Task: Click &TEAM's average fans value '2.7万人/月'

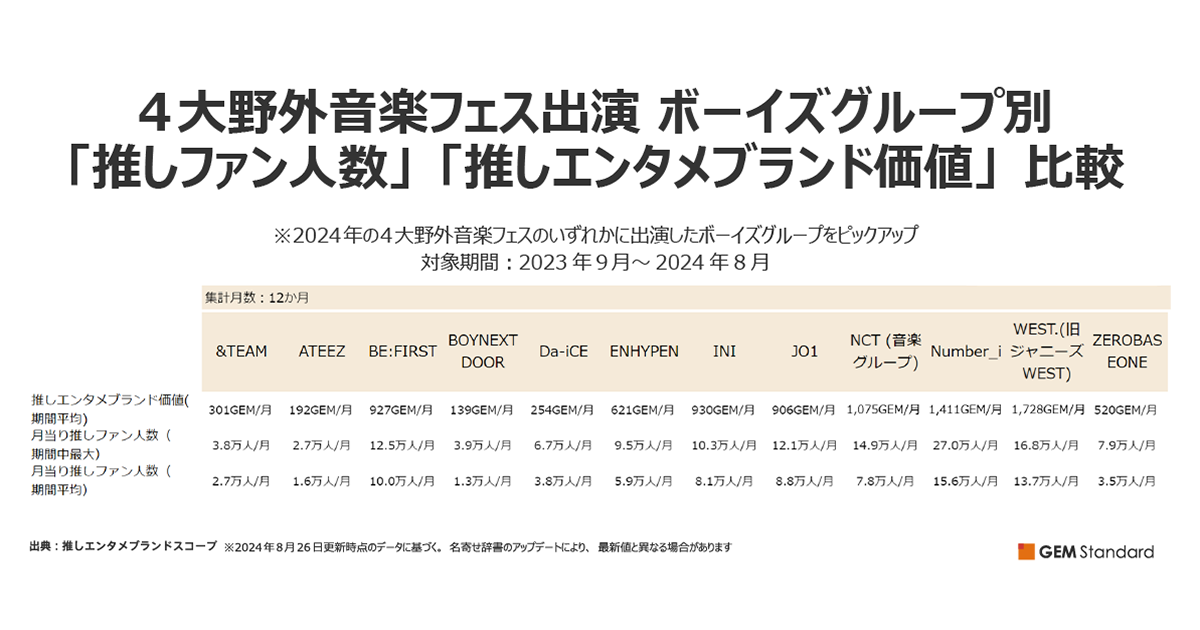Action: pyautogui.click(x=240, y=481)
